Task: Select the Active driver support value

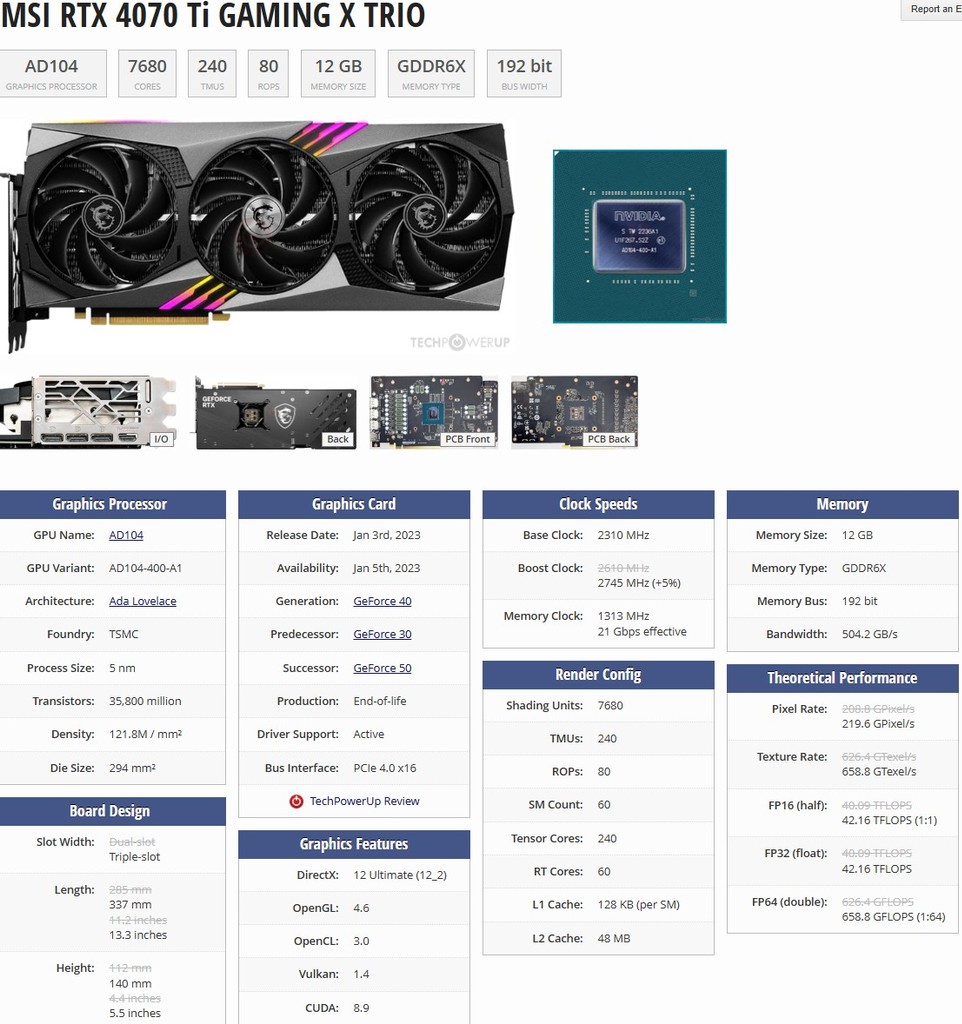Action: (368, 734)
